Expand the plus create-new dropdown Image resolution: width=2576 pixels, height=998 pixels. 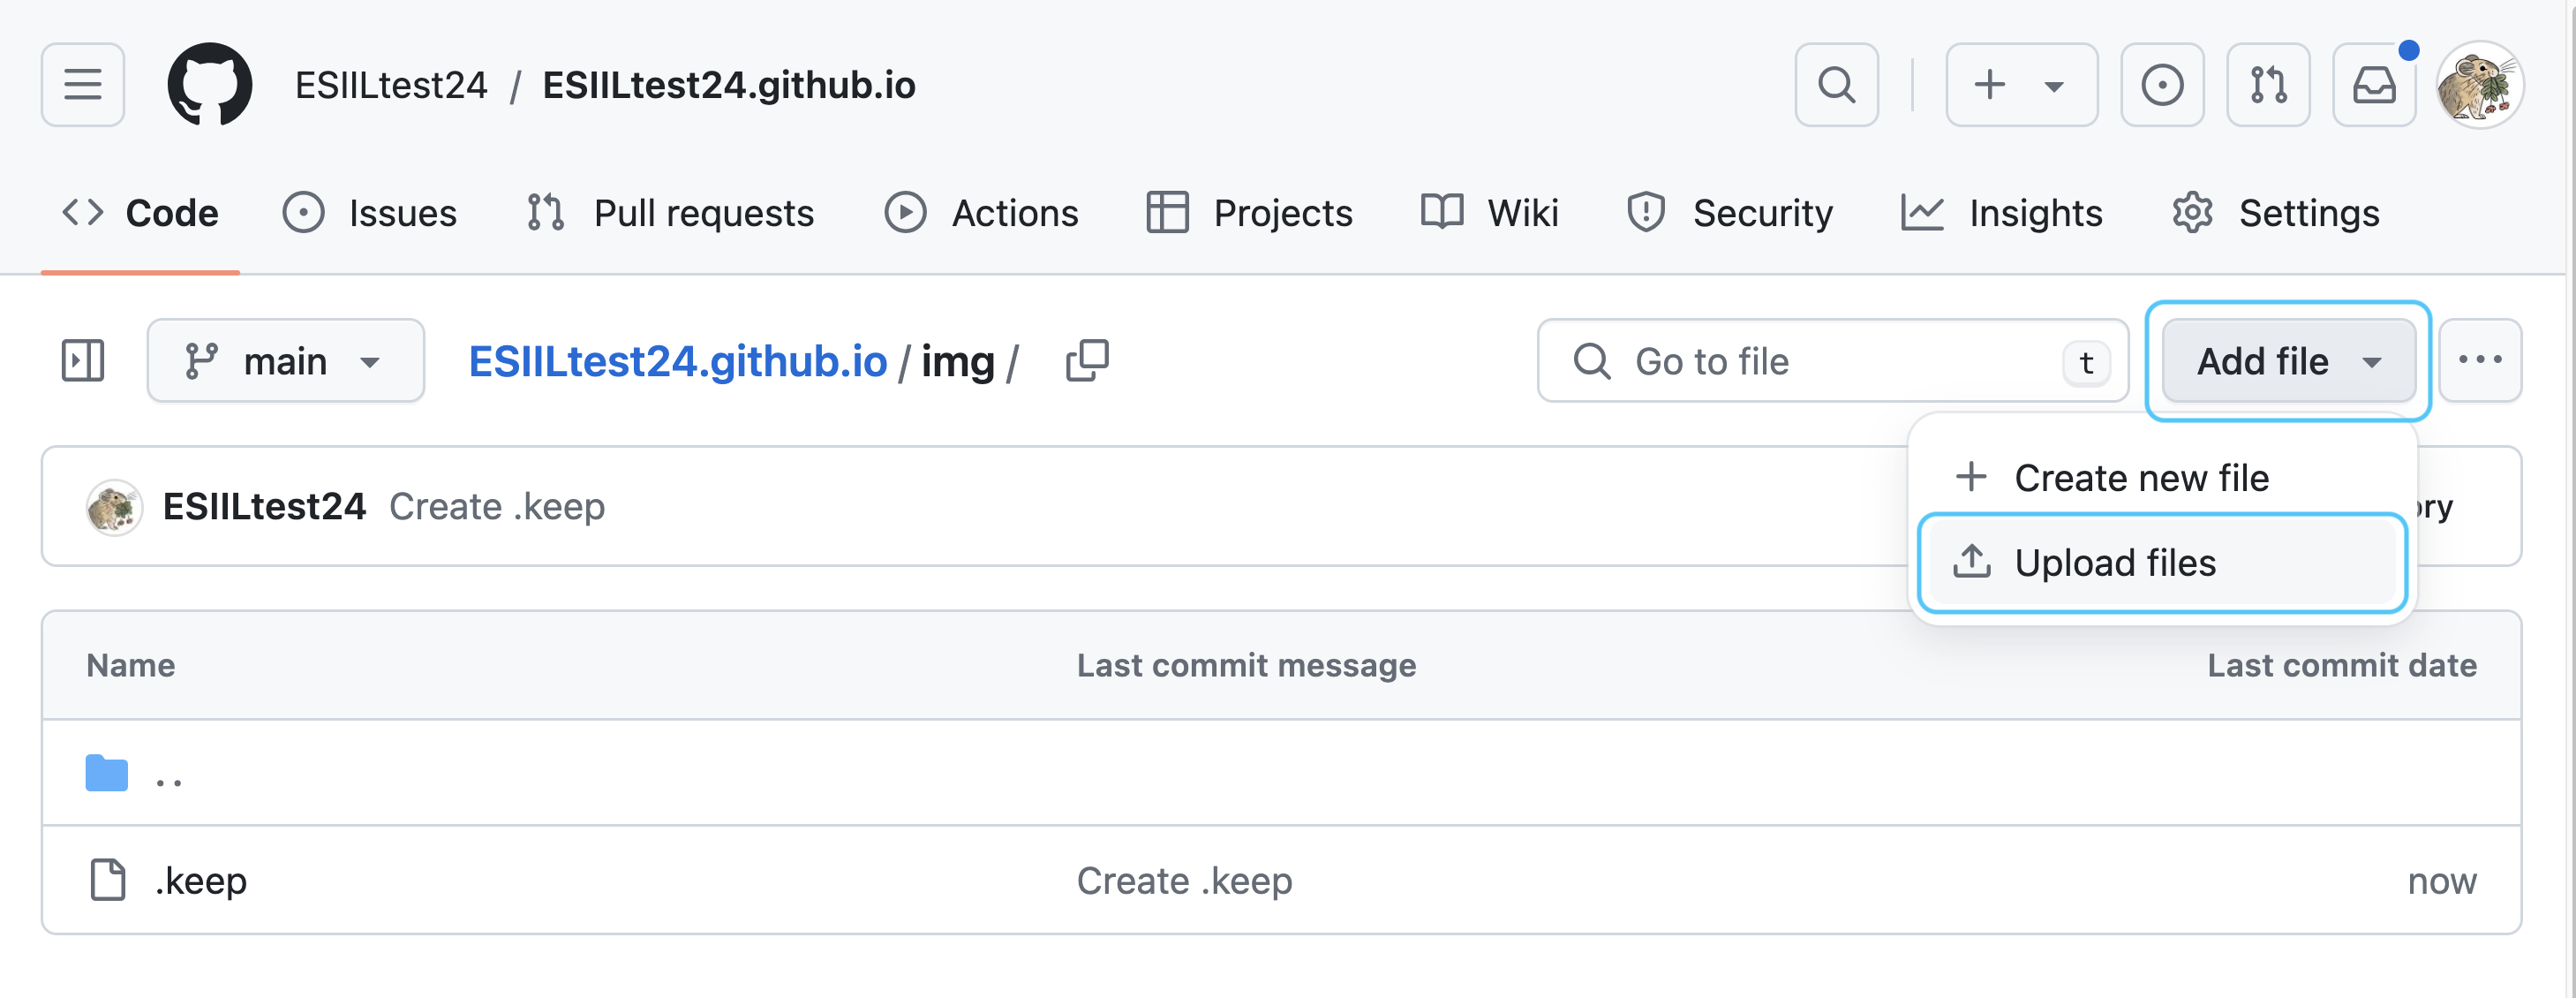click(2021, 85)
